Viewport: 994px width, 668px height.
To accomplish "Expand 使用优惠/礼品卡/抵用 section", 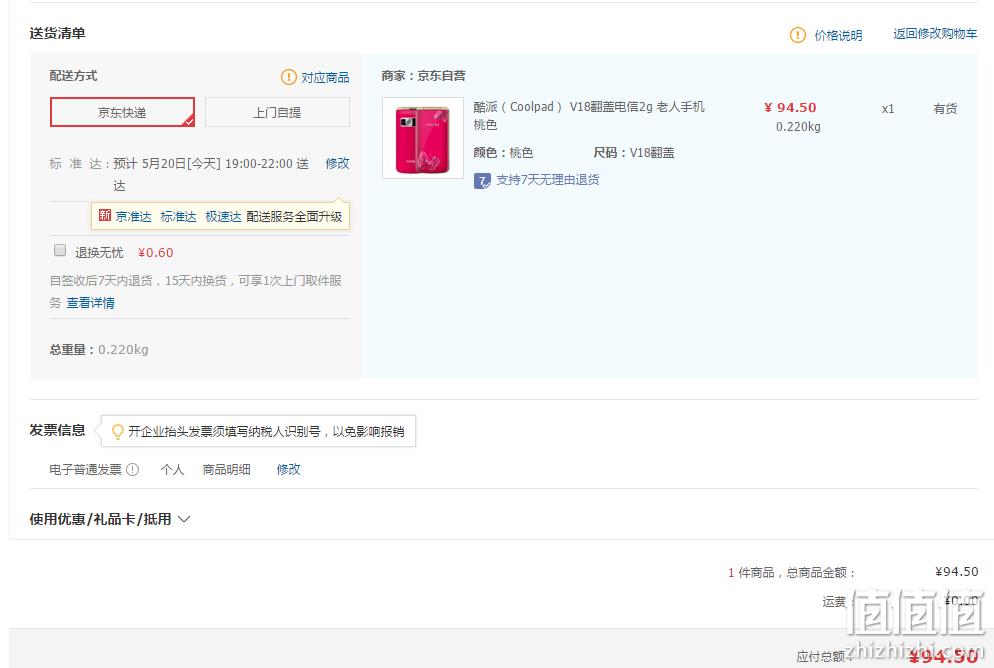I will (110, 519).
